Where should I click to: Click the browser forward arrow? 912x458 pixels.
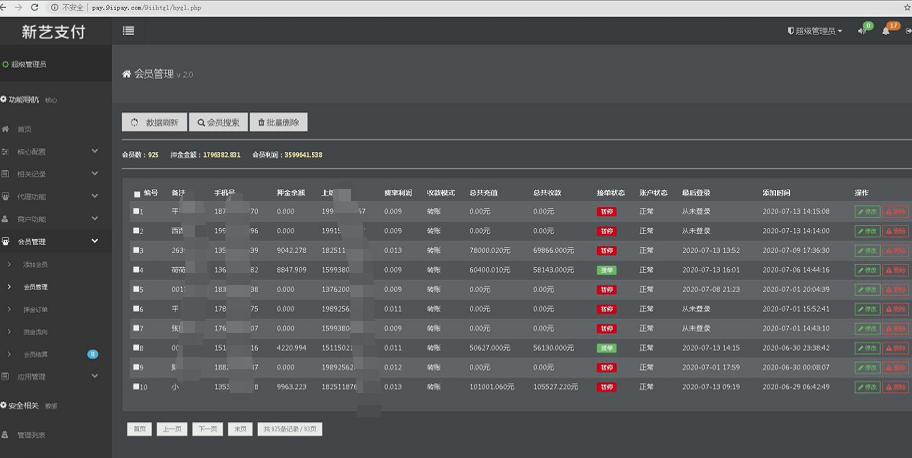[x=21, y=7]
